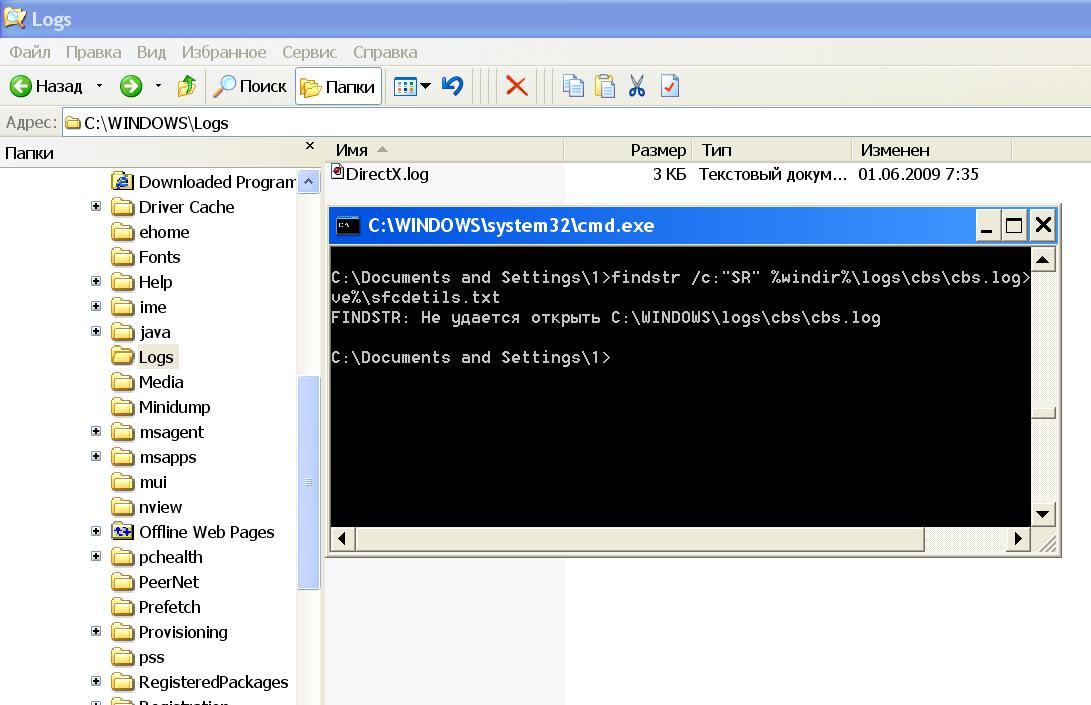Viewport: 1091px width, 705px height.
Task: Expand the Driver Cache folder node
Action: coord(96,207)
